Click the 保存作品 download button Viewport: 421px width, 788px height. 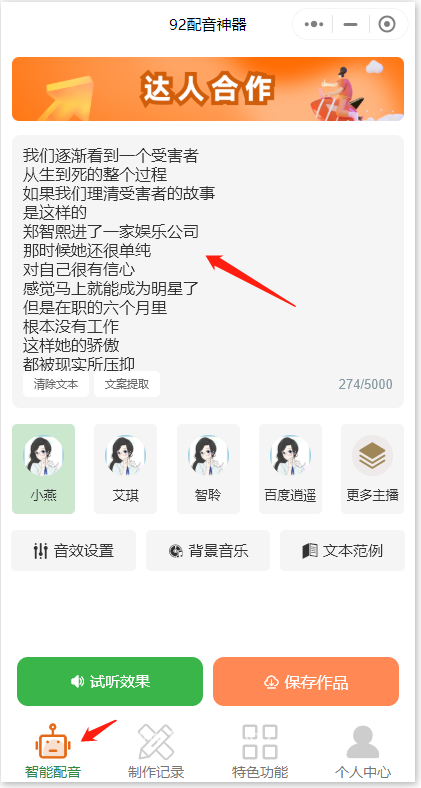(x=306, y=681)
